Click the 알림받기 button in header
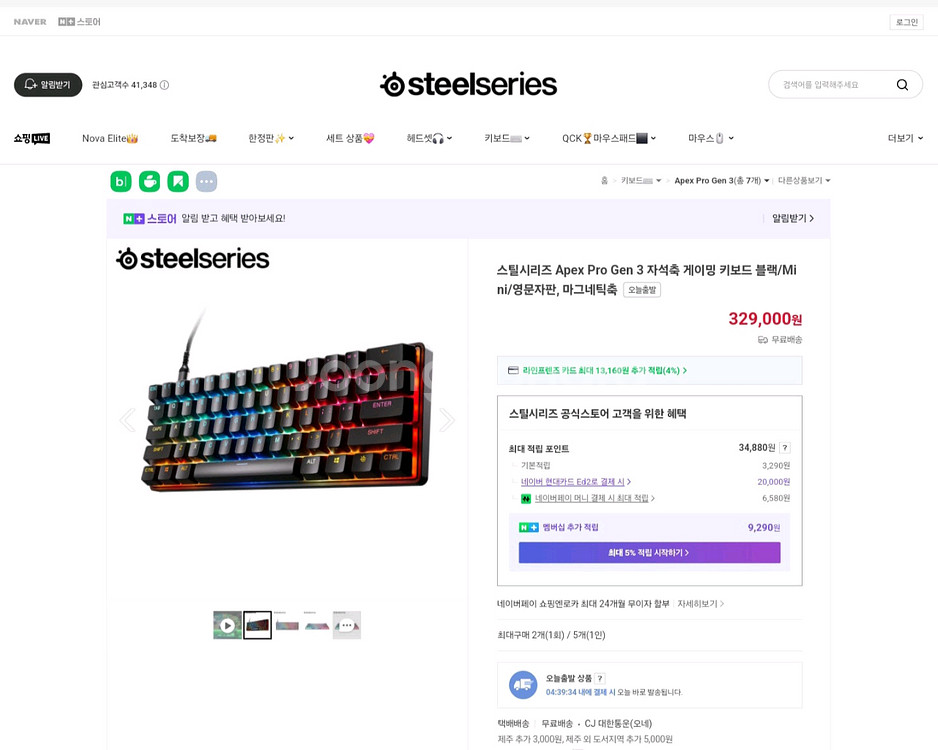 pyautogui.click(x=48, y=85)
